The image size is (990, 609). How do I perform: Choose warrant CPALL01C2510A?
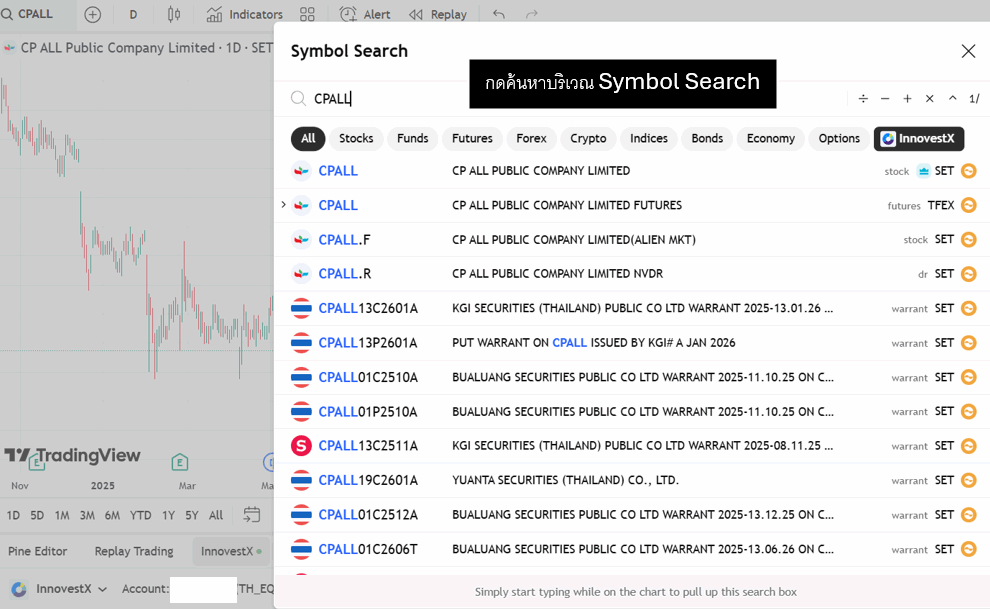coord(631,377)
